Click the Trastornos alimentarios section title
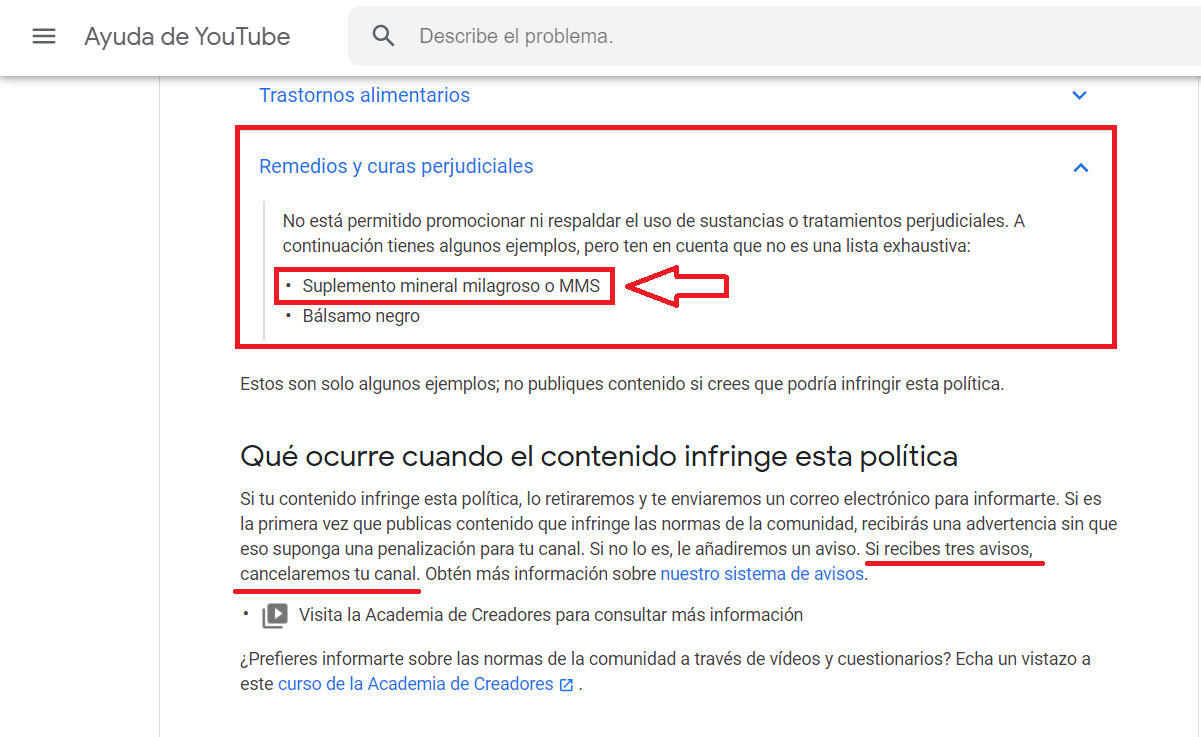Screen dimensions: 1201x737 pos(364,95)
